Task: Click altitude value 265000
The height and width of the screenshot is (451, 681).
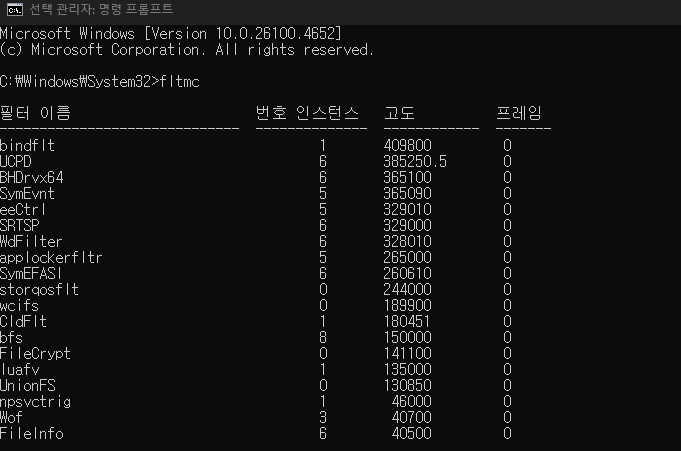Action: 407,257
